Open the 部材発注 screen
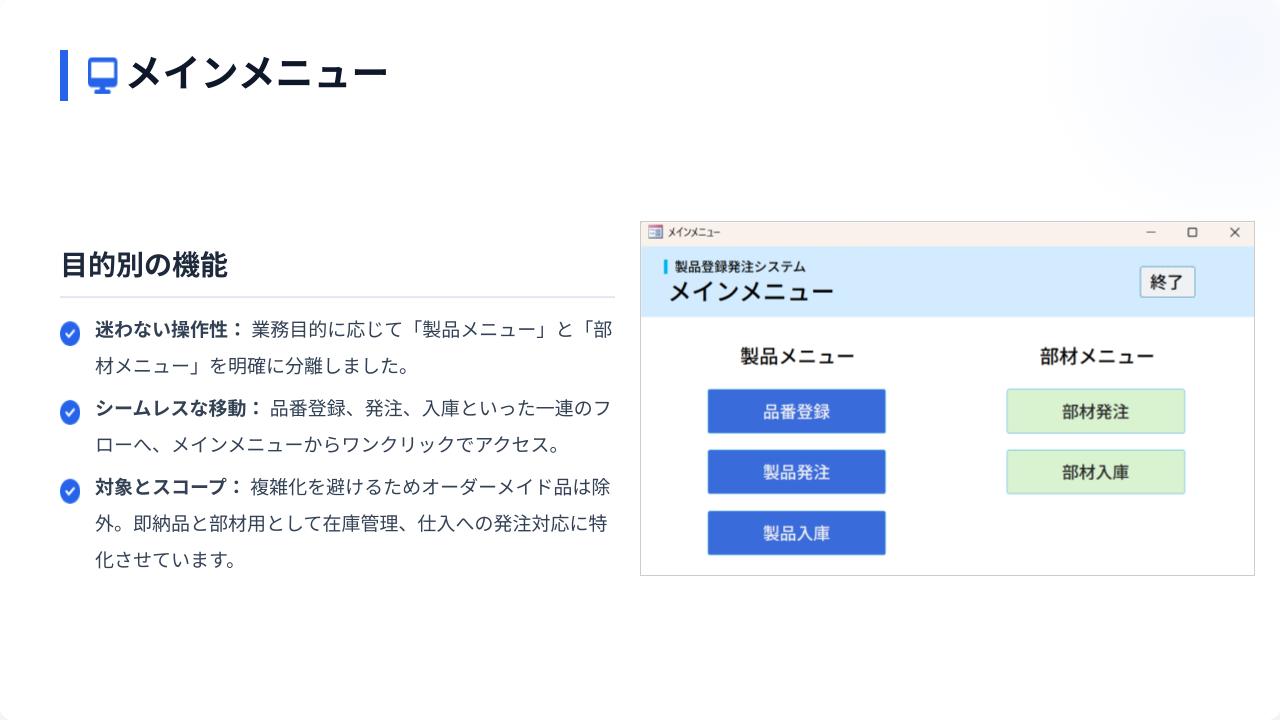 coord(1095,411)
